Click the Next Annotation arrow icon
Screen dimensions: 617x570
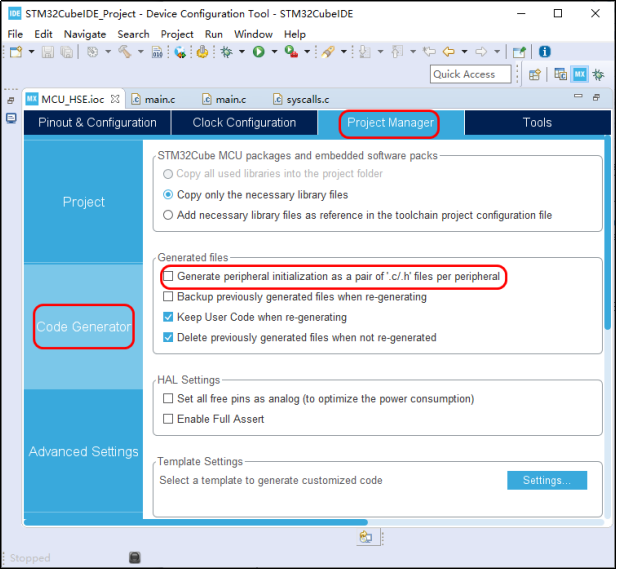coord(365,52)
